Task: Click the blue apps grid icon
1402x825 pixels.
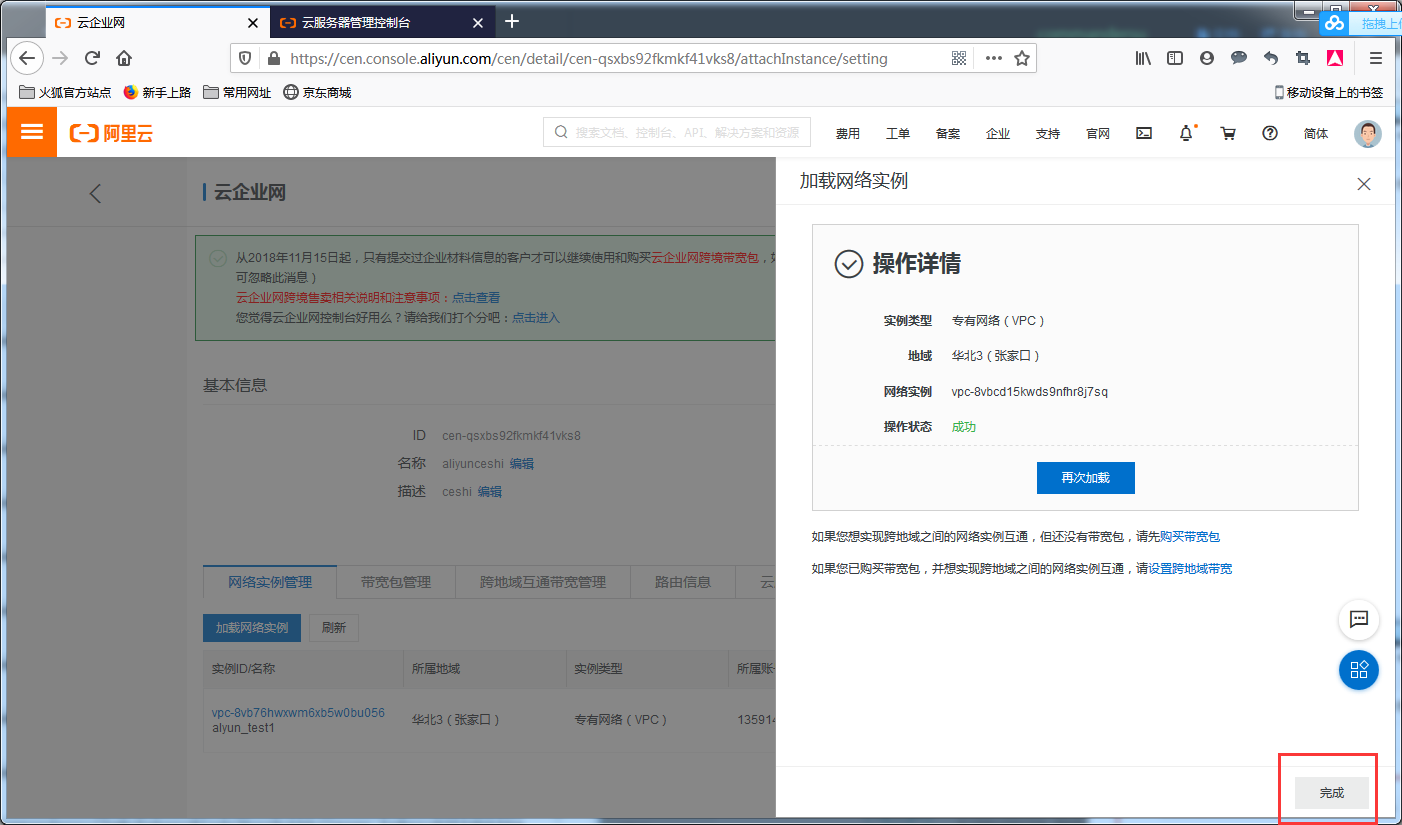Action: 1358,670
